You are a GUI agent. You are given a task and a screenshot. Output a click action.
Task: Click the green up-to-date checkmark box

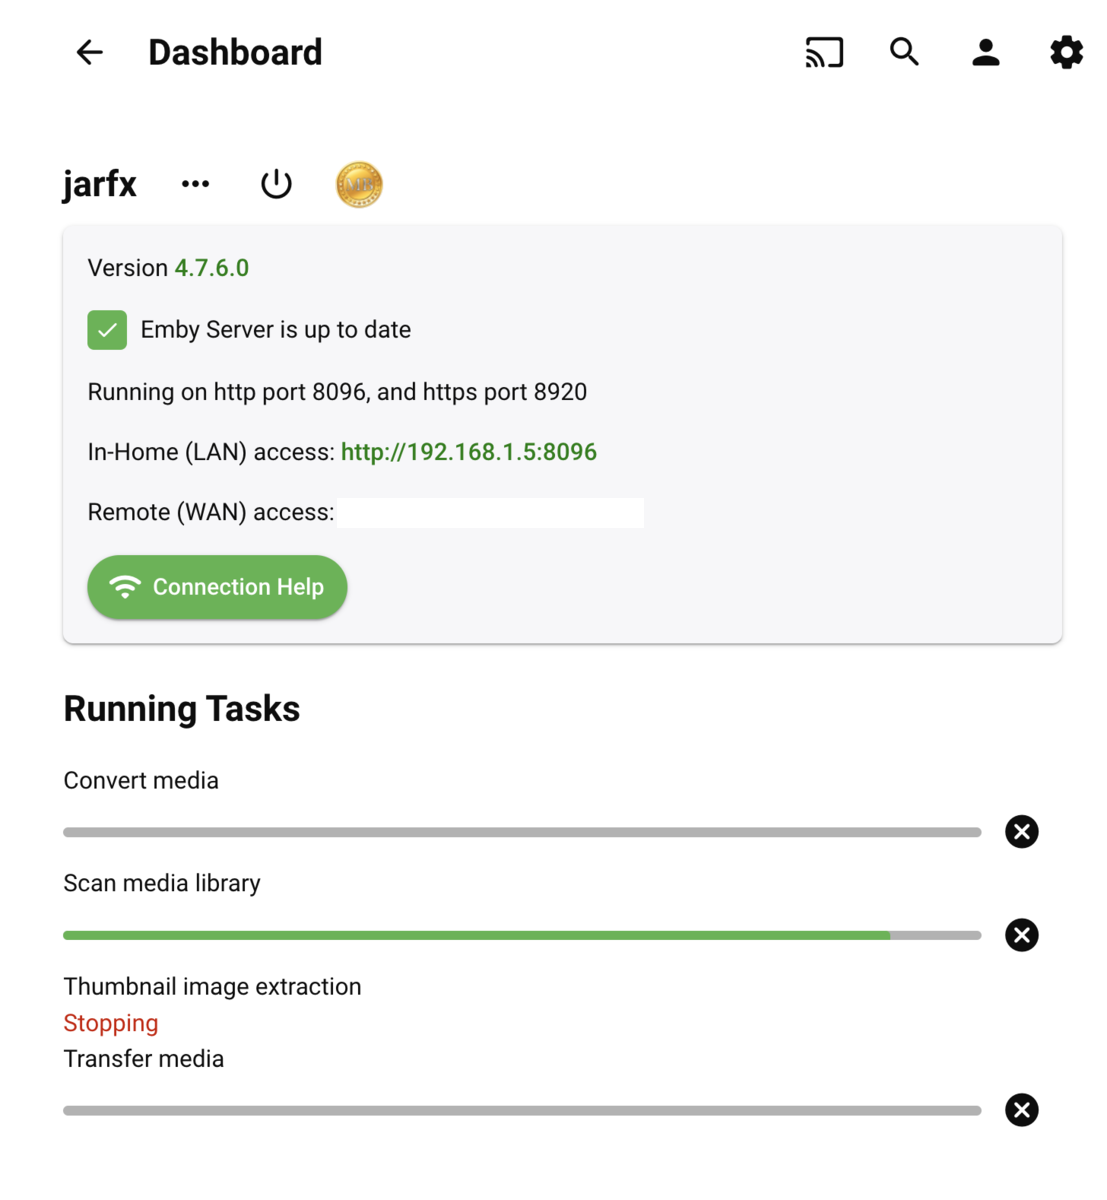[107, 330]
